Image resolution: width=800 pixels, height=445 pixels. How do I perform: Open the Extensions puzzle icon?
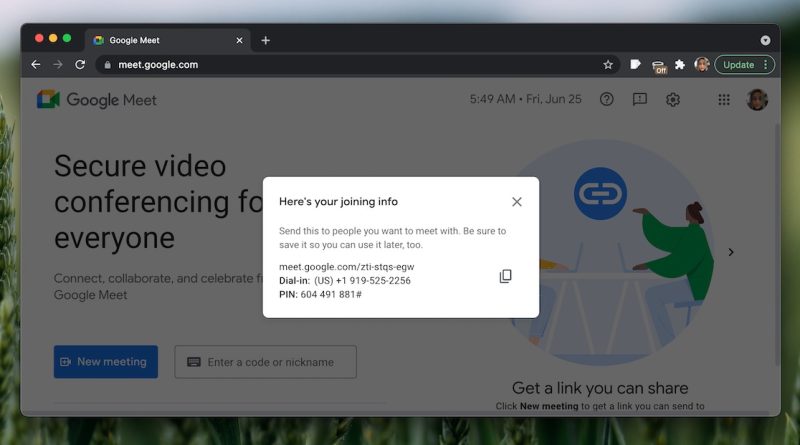pos(680,65)
